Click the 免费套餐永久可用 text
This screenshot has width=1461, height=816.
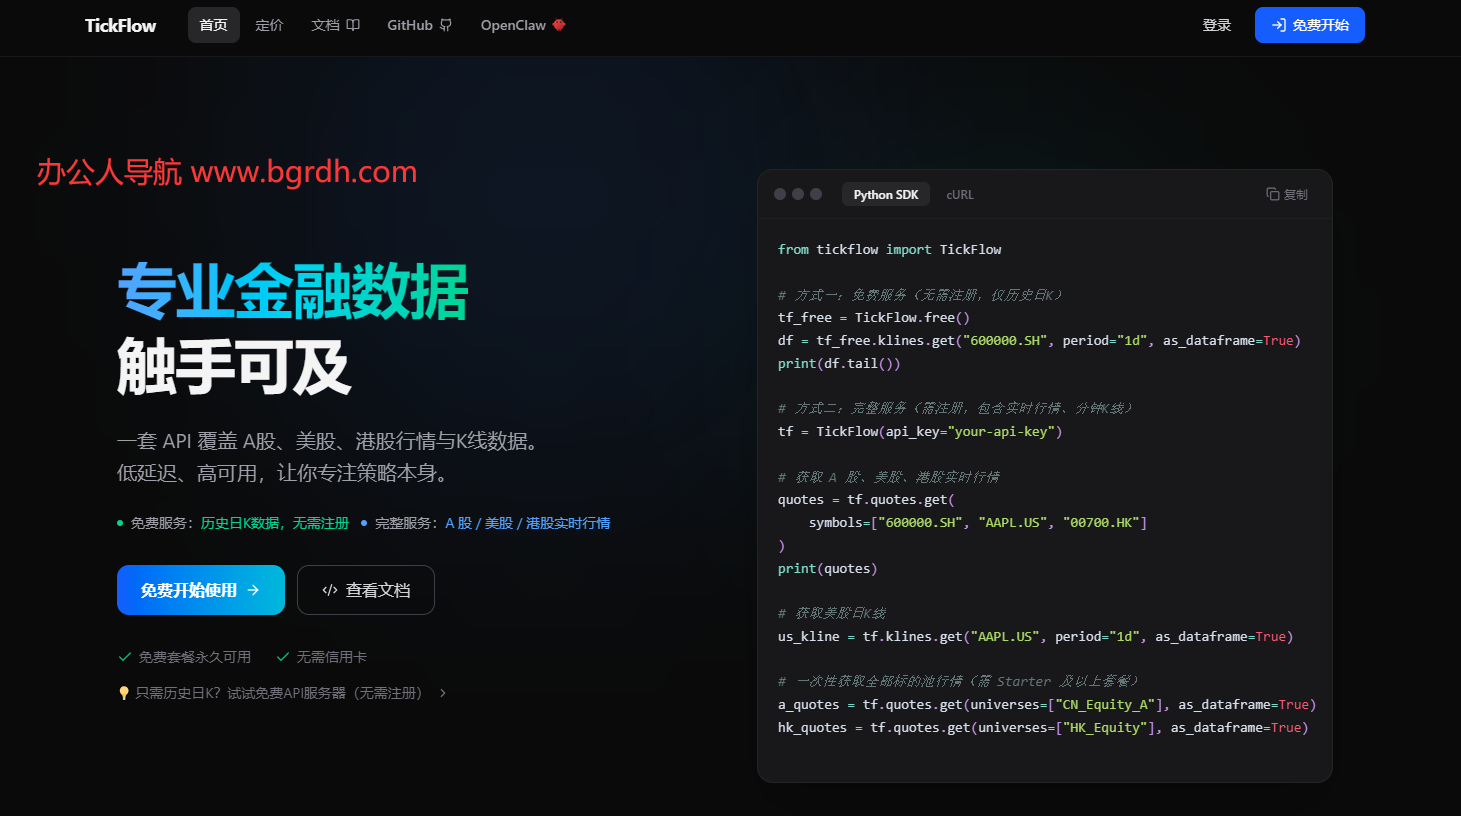(195, 657)
